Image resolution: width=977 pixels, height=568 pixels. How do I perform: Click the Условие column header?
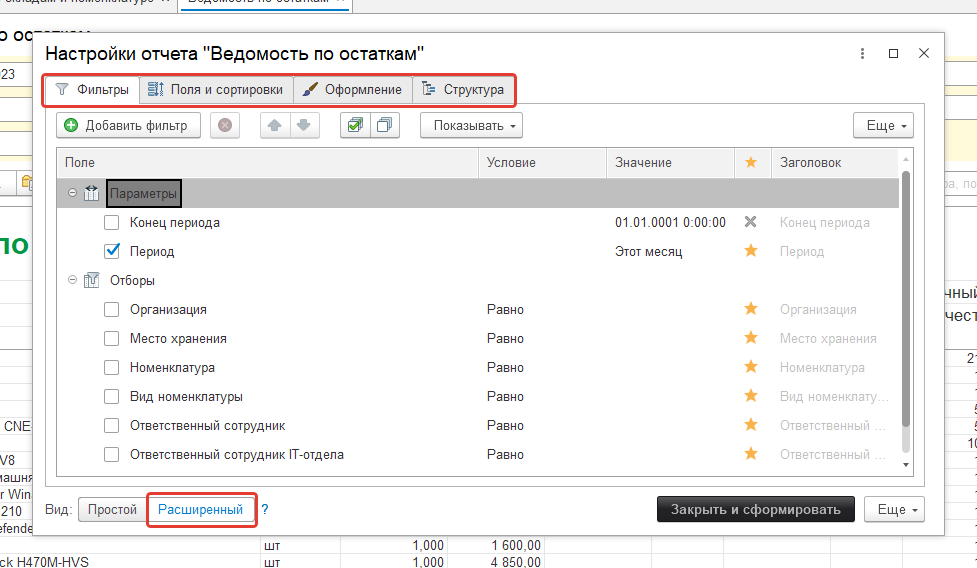pos(542,163)
